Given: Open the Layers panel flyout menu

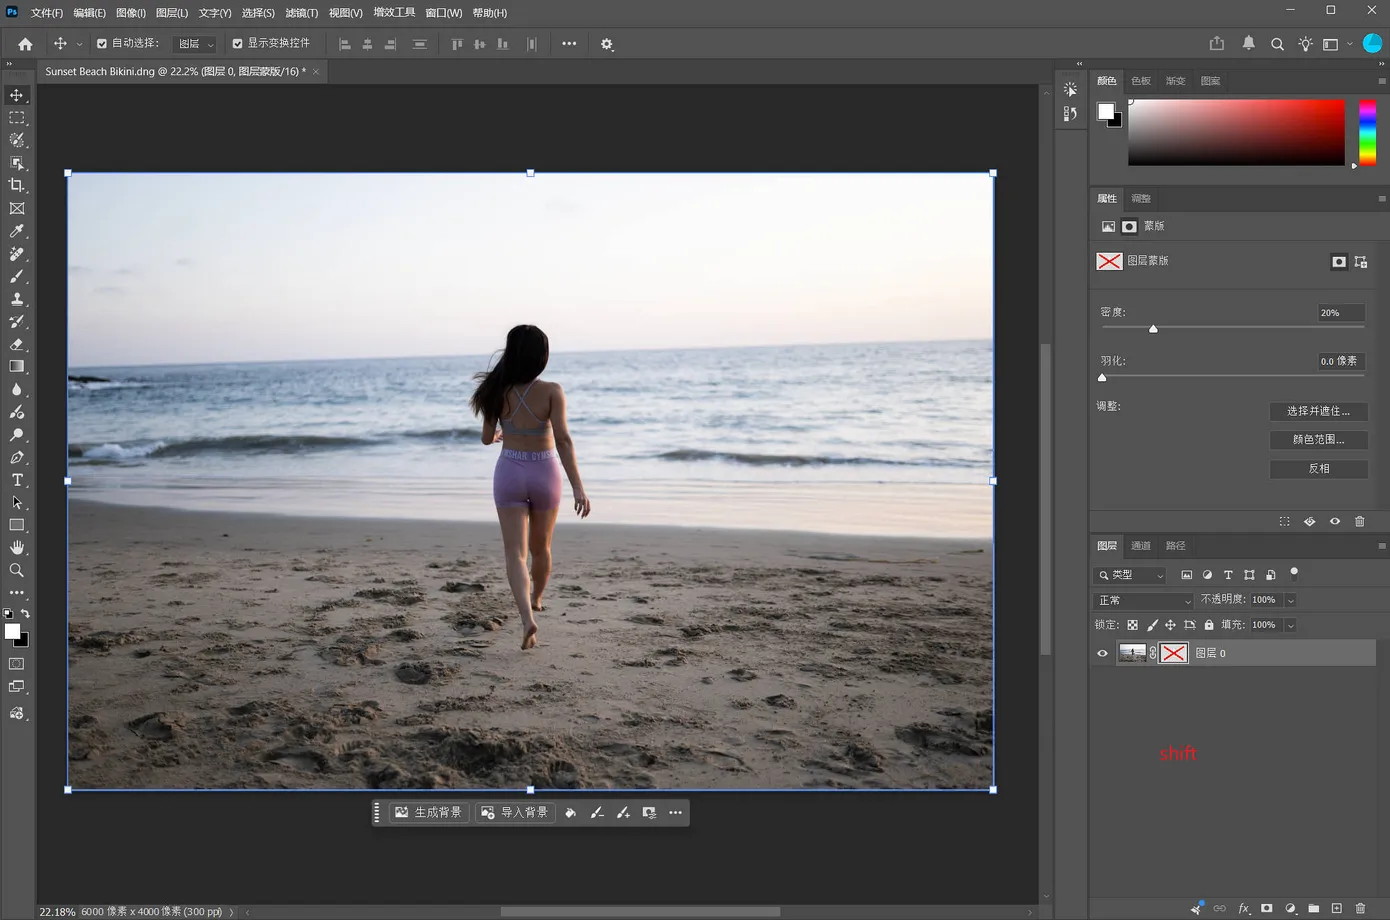Looking at the screenshot, I should [x=1382, y=546].
